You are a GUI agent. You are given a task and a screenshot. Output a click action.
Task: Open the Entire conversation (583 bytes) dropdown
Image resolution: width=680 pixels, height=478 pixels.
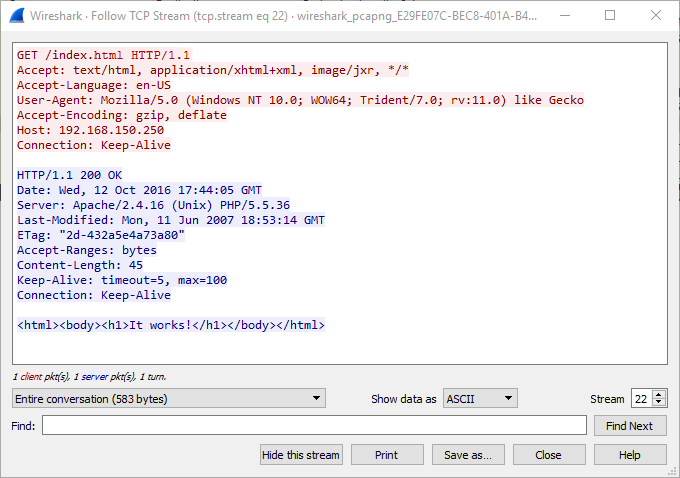point(169,398)
